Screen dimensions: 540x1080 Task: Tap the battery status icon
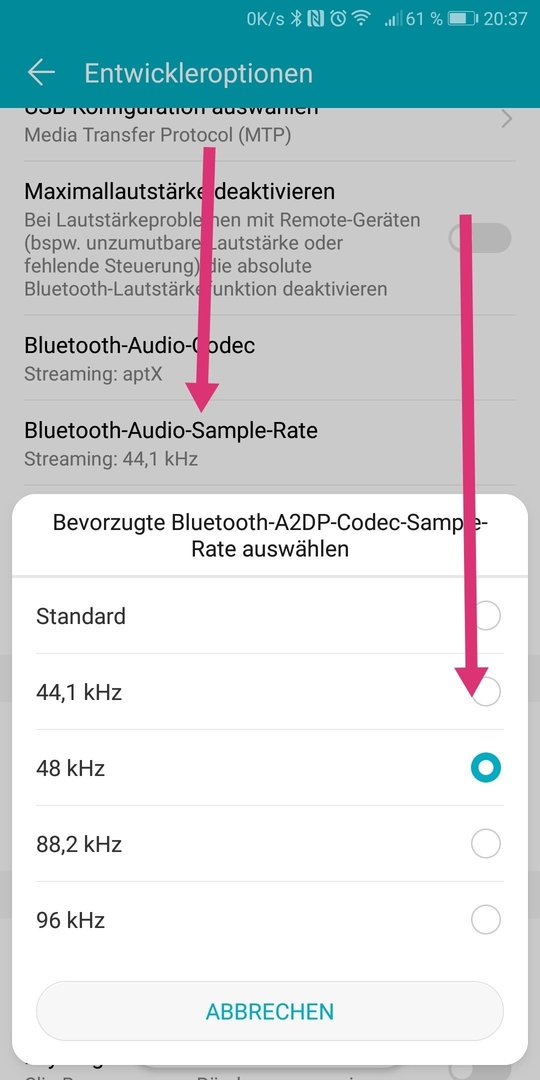[462, 19]
